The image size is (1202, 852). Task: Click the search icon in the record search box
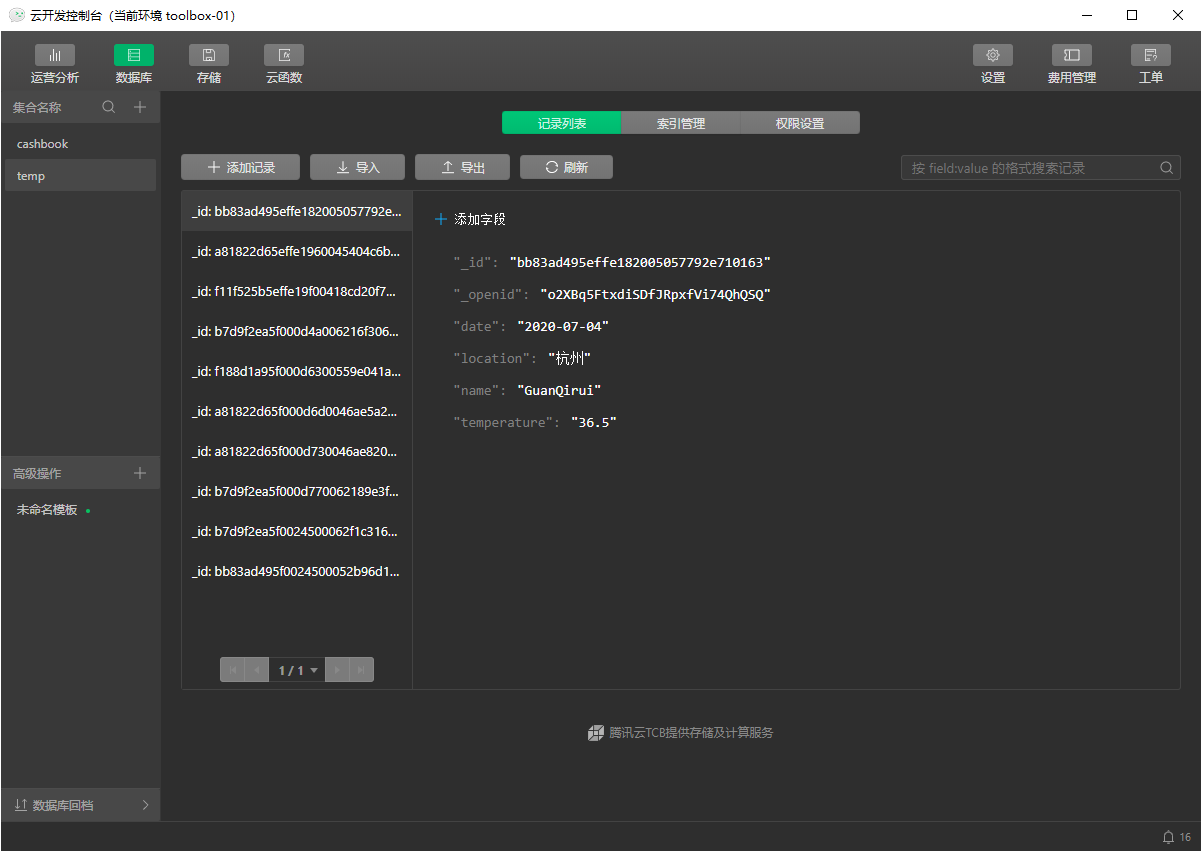1166,168
